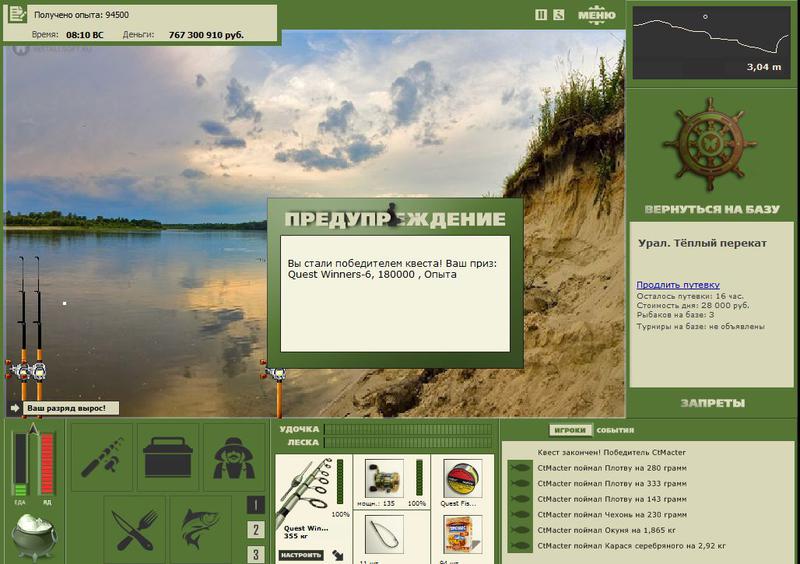Viewport: 800px width, 564px height.
Task: Click the ЛЕСКА tension bar
Action: 408,443
